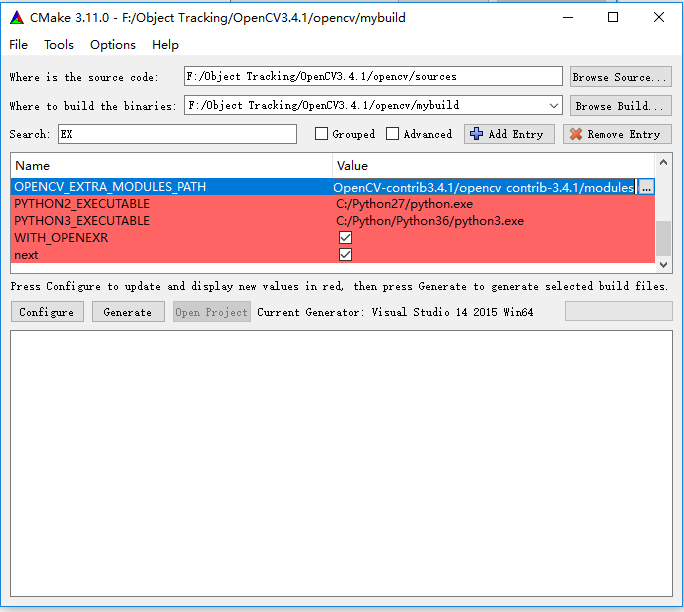The image size is (684, 612).
Task: Maximize the CMake window
Action: point(613,18)
